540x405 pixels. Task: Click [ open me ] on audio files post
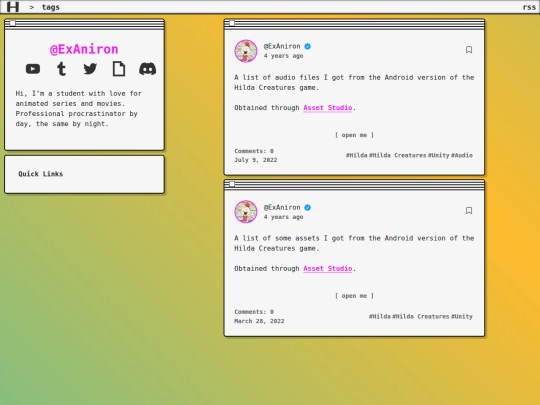354,135
